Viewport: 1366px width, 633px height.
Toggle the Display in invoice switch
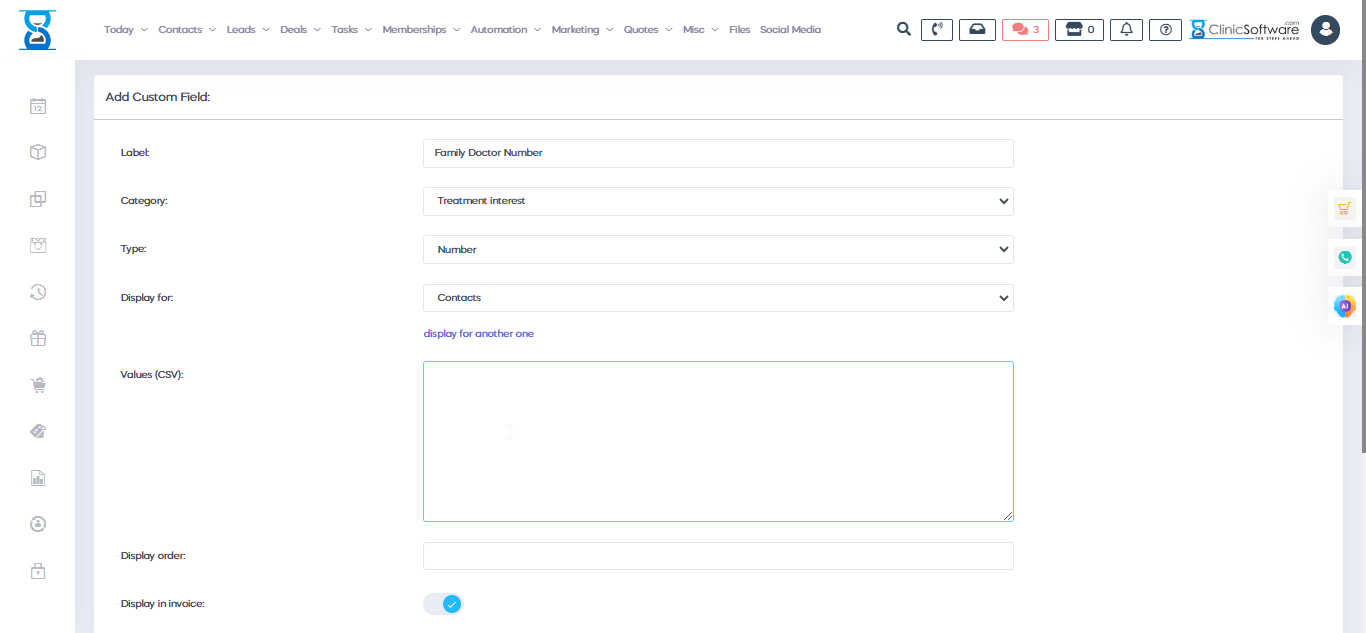click(443, 604)
